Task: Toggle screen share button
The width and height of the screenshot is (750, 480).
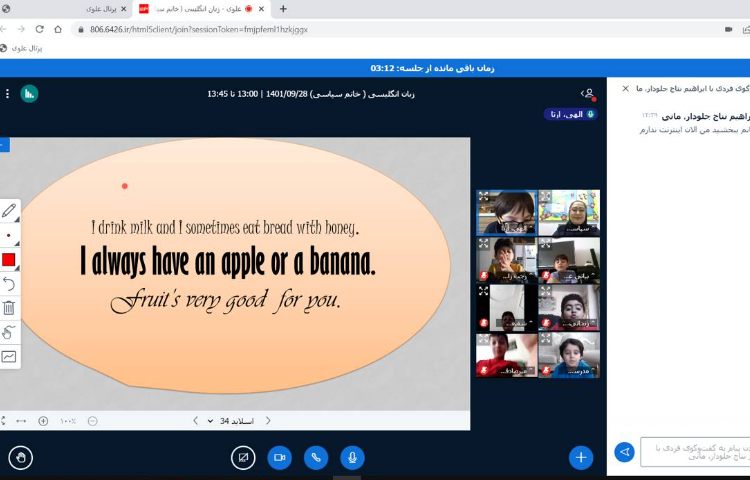Action: tap(243, 457)
